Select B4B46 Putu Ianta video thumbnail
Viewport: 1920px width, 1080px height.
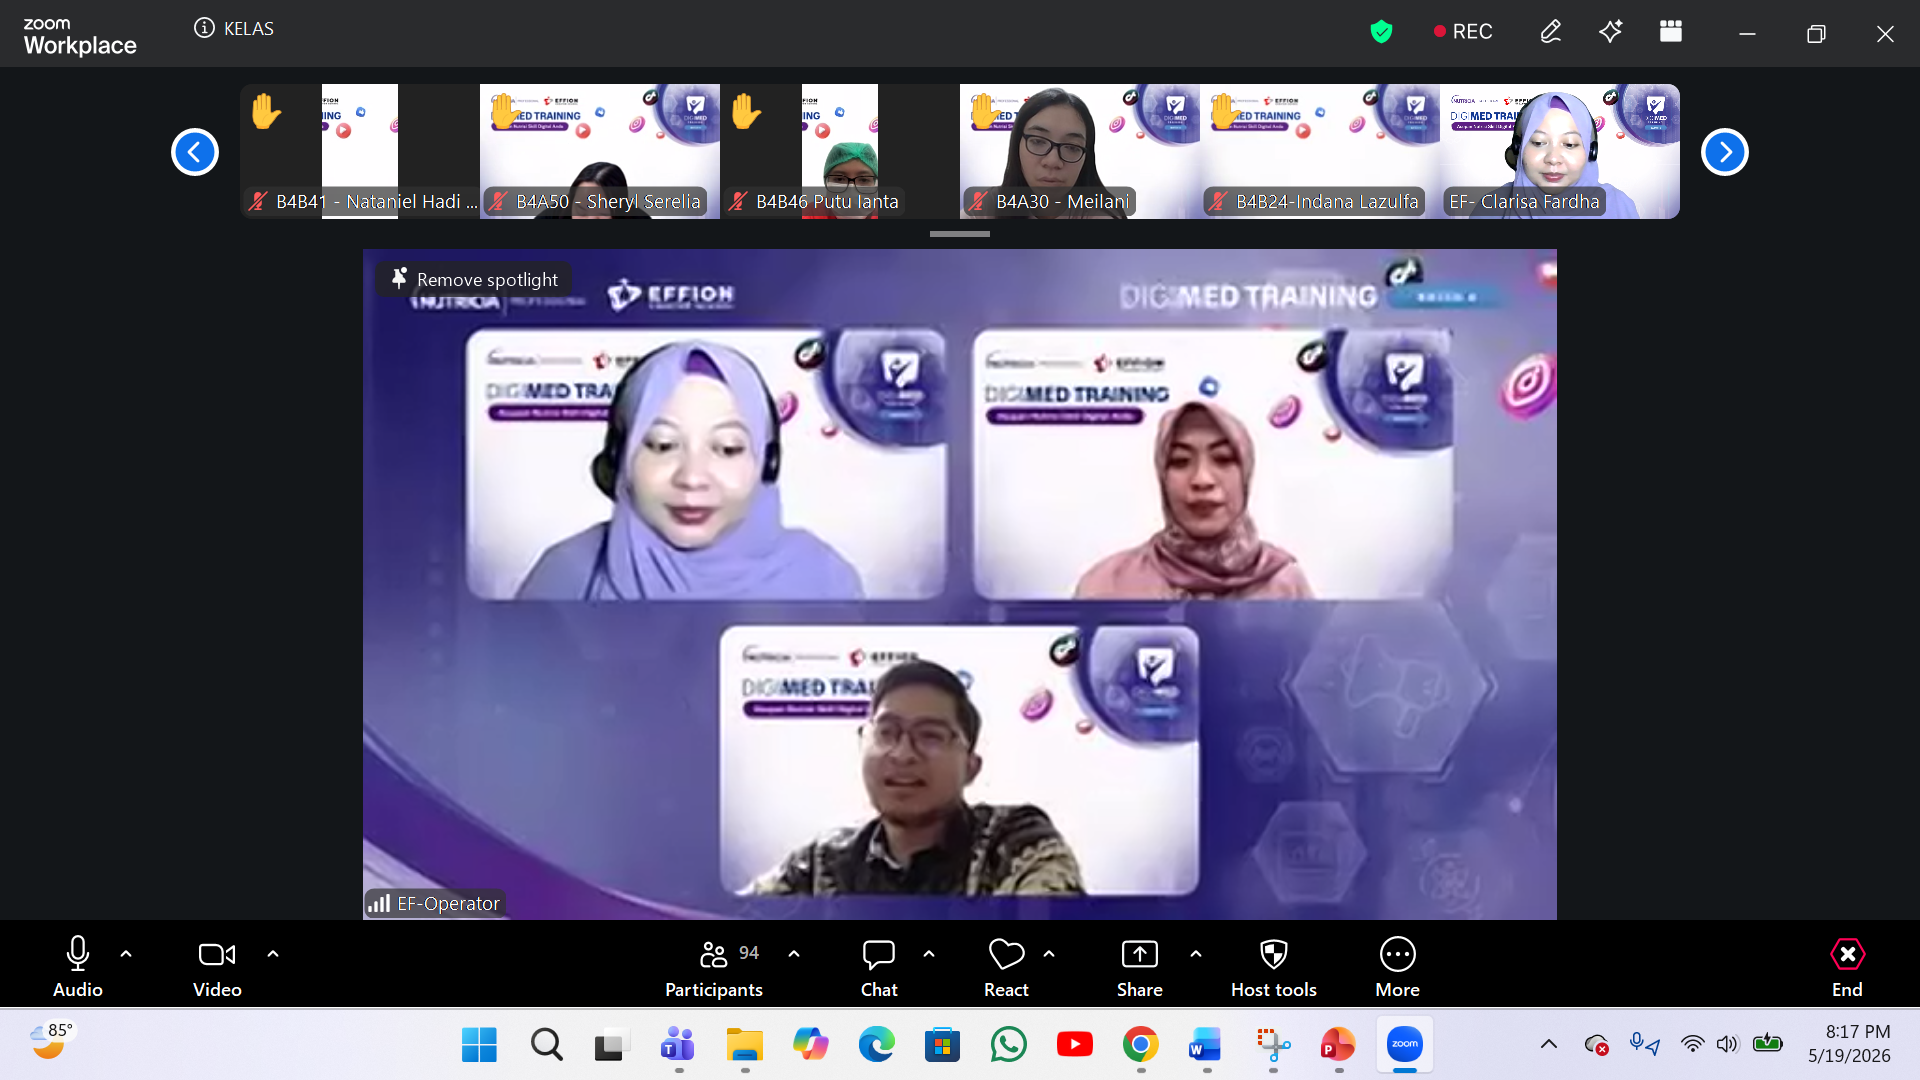tap(840, 151)
